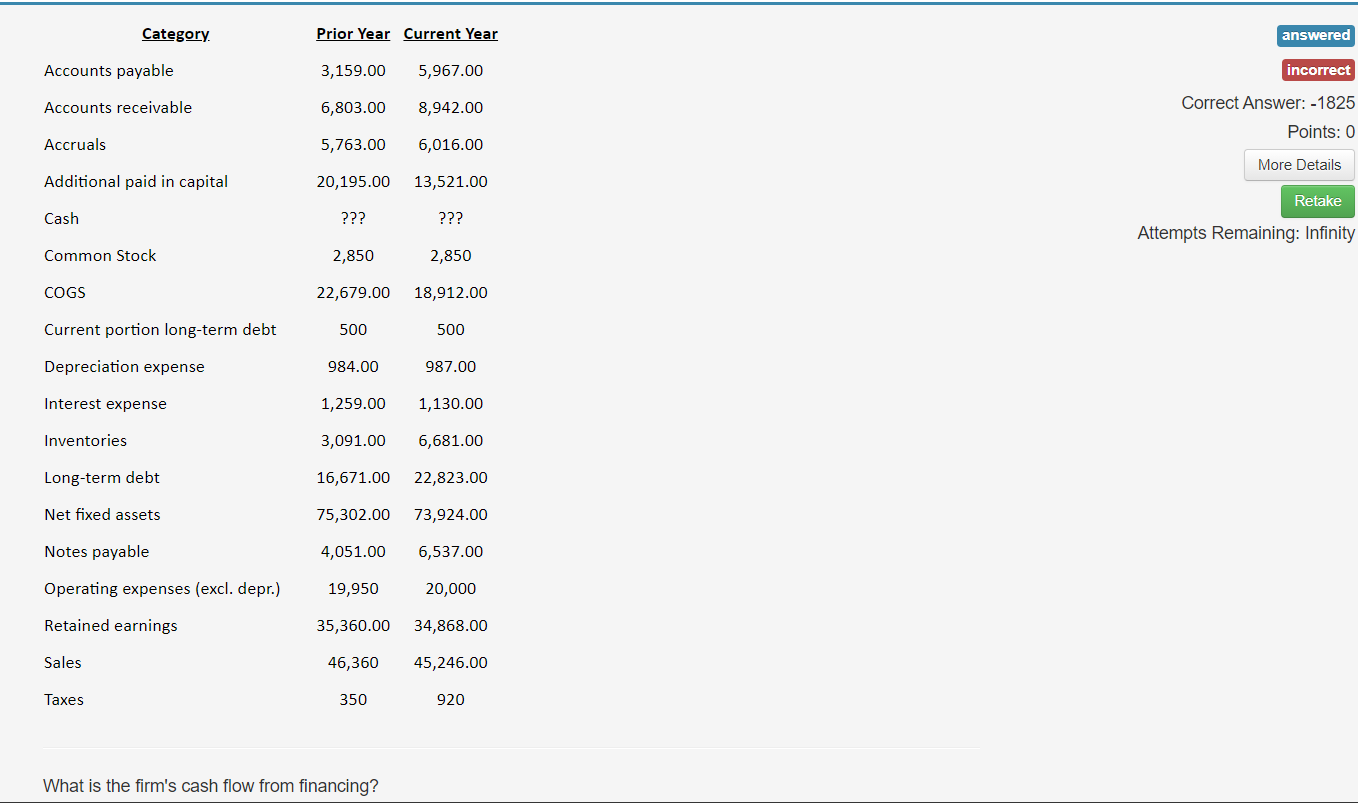Select Common Stock prior year value 2,850

click(353, 256)
